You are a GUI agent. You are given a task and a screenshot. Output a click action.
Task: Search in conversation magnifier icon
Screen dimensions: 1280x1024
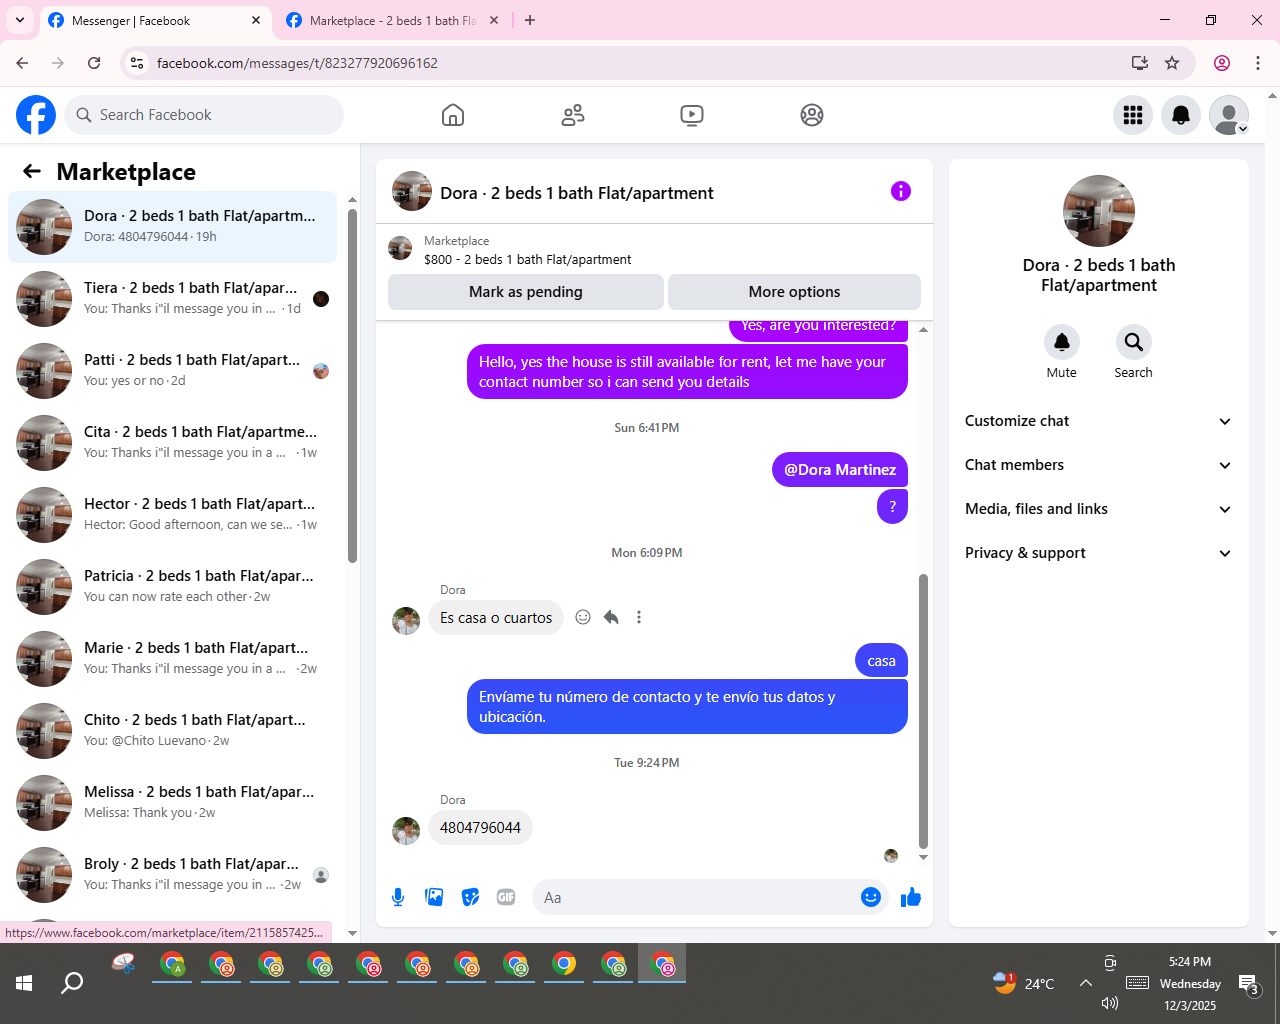click(x=1134, y=342)
